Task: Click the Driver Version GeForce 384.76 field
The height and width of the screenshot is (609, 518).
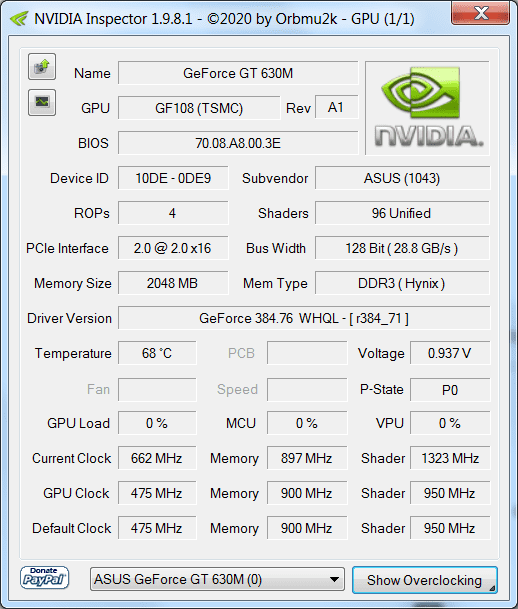Action: (x=304, y=318)
